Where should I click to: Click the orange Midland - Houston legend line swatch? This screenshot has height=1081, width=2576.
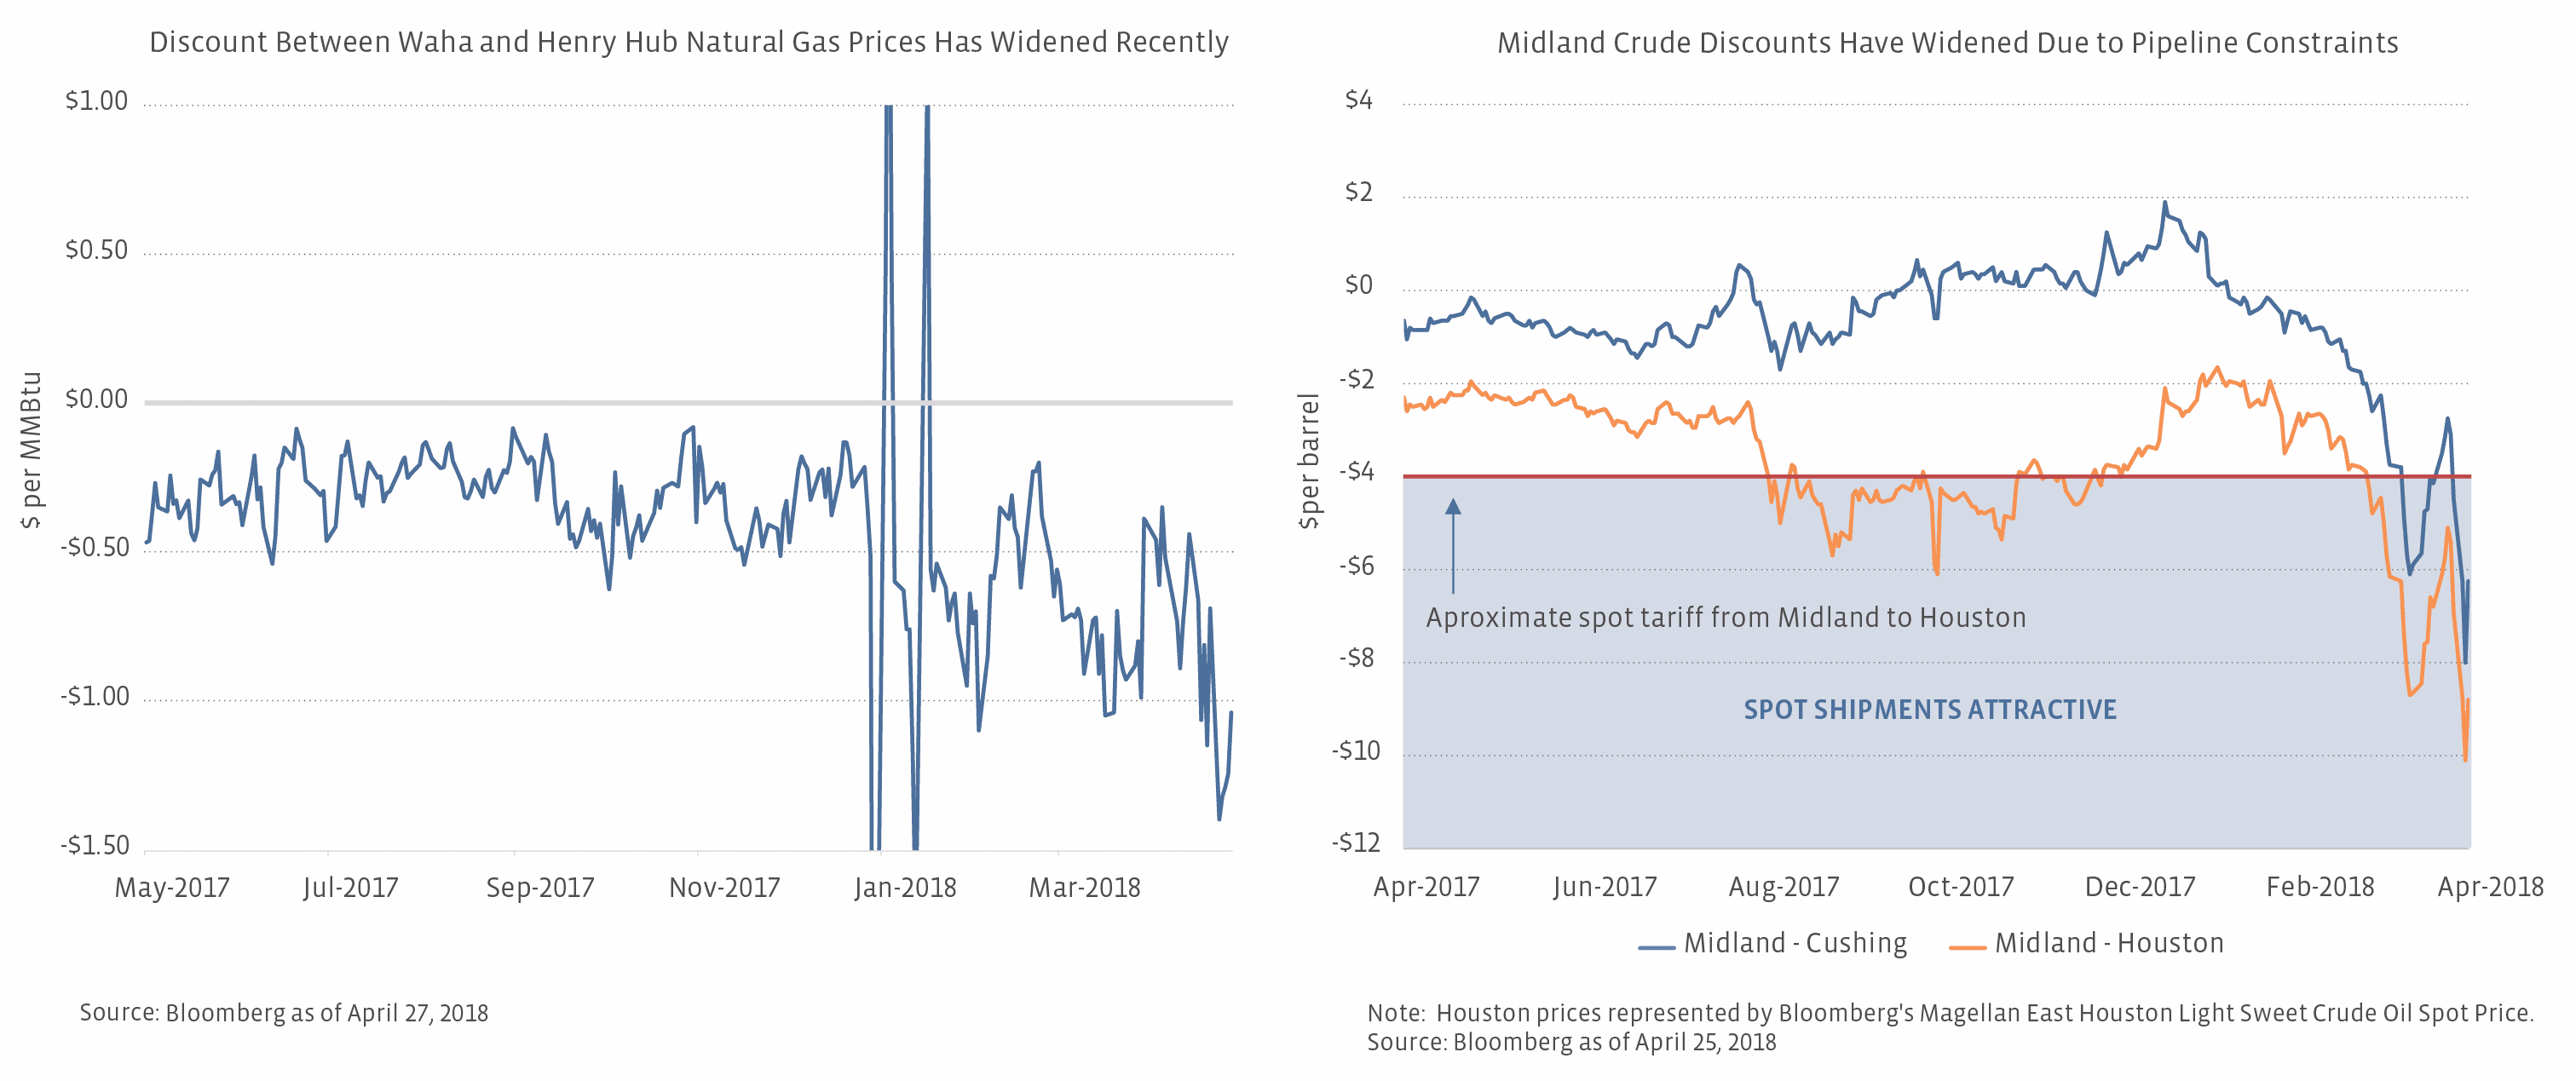point(1967,947)
